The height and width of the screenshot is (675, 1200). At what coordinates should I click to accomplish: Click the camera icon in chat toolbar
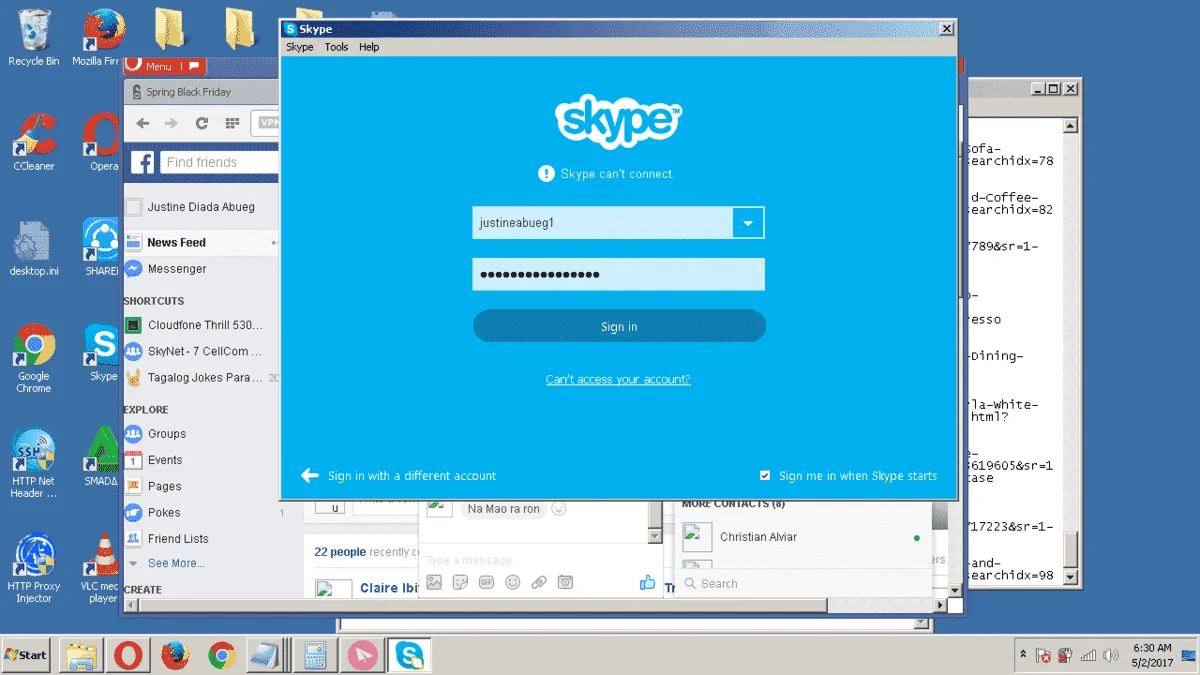coord(565,582)
